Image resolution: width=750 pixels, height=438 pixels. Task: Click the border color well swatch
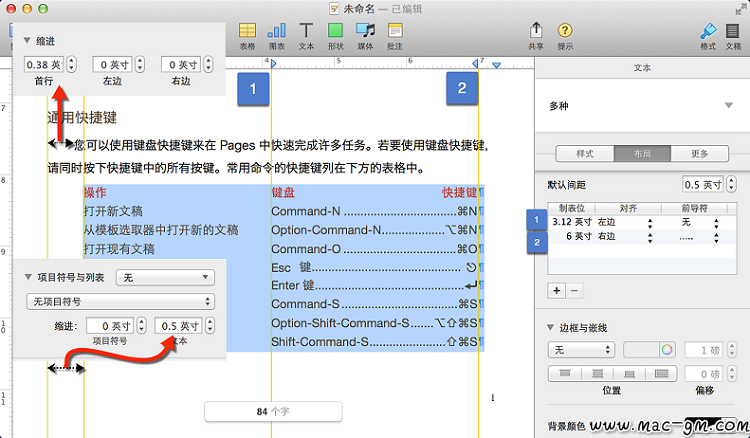[641, 350]
